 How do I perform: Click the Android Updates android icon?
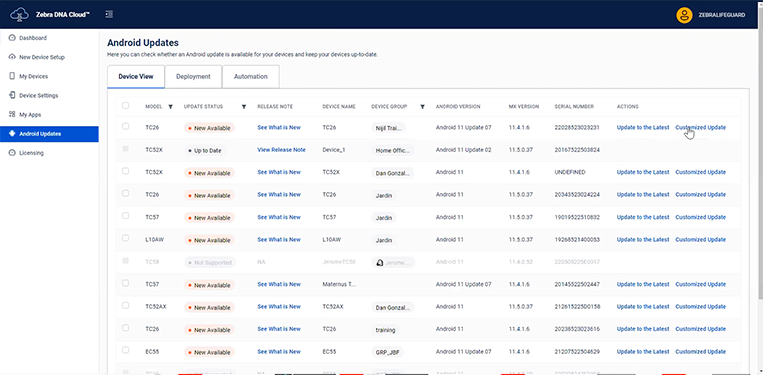12,134
